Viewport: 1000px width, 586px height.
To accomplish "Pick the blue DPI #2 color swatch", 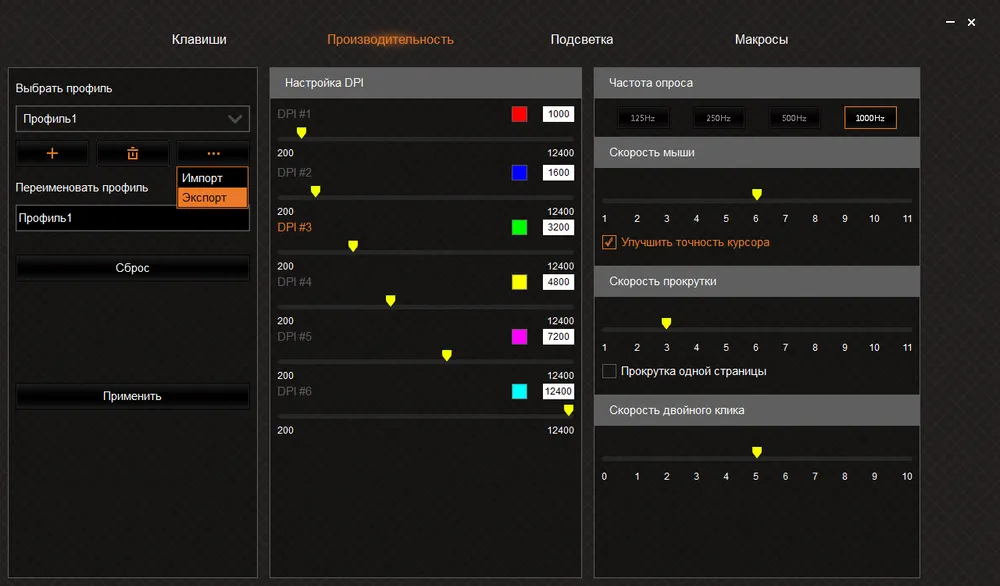I will (x=519, y=173).
